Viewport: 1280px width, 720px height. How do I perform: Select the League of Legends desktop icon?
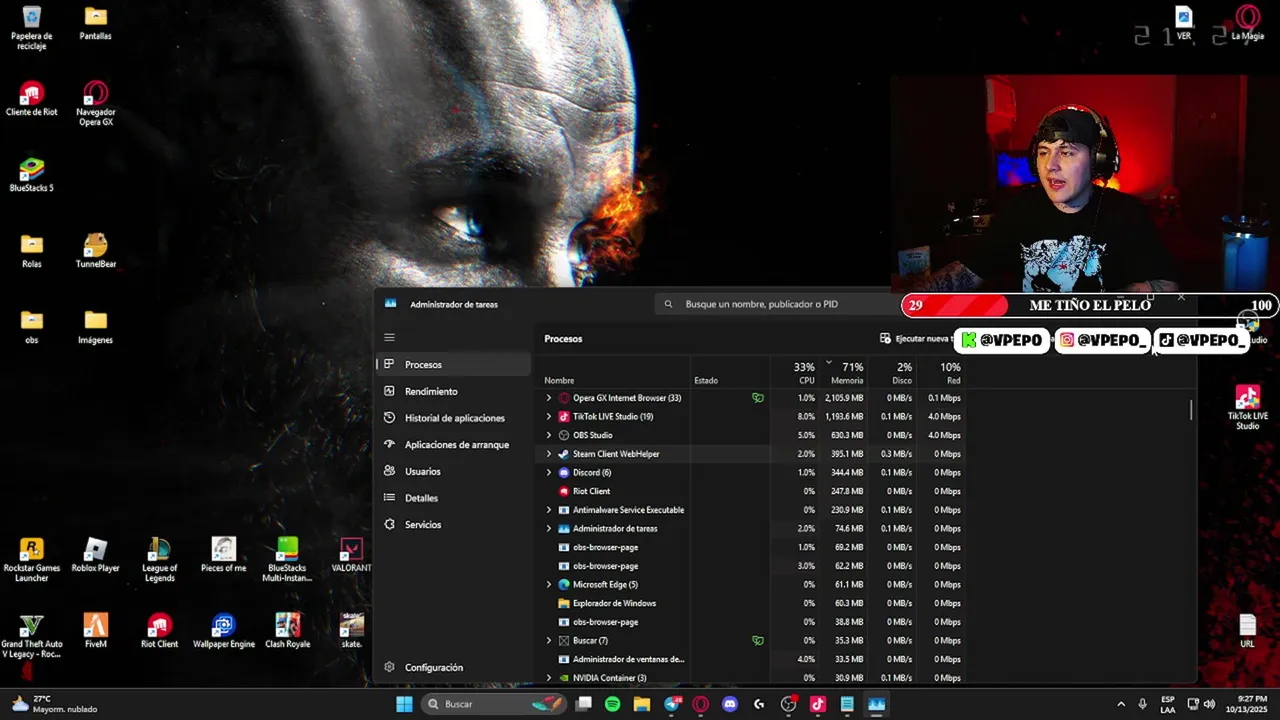point(159,560)
